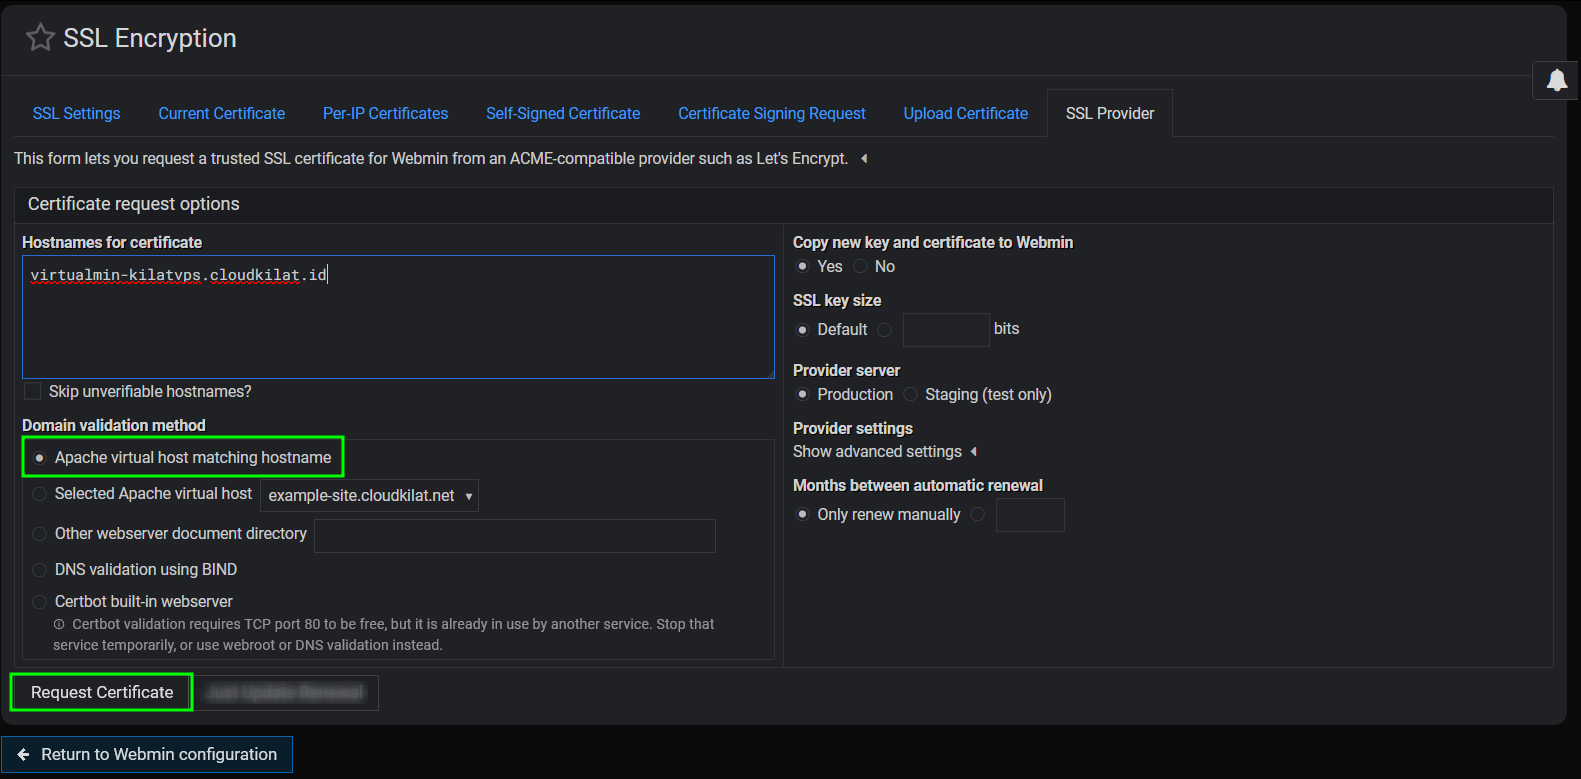Set Copy new key to Webmin to No
The width and height of the screenshot is (1581, 779).
pyautogui.click(x=860, y=267)
